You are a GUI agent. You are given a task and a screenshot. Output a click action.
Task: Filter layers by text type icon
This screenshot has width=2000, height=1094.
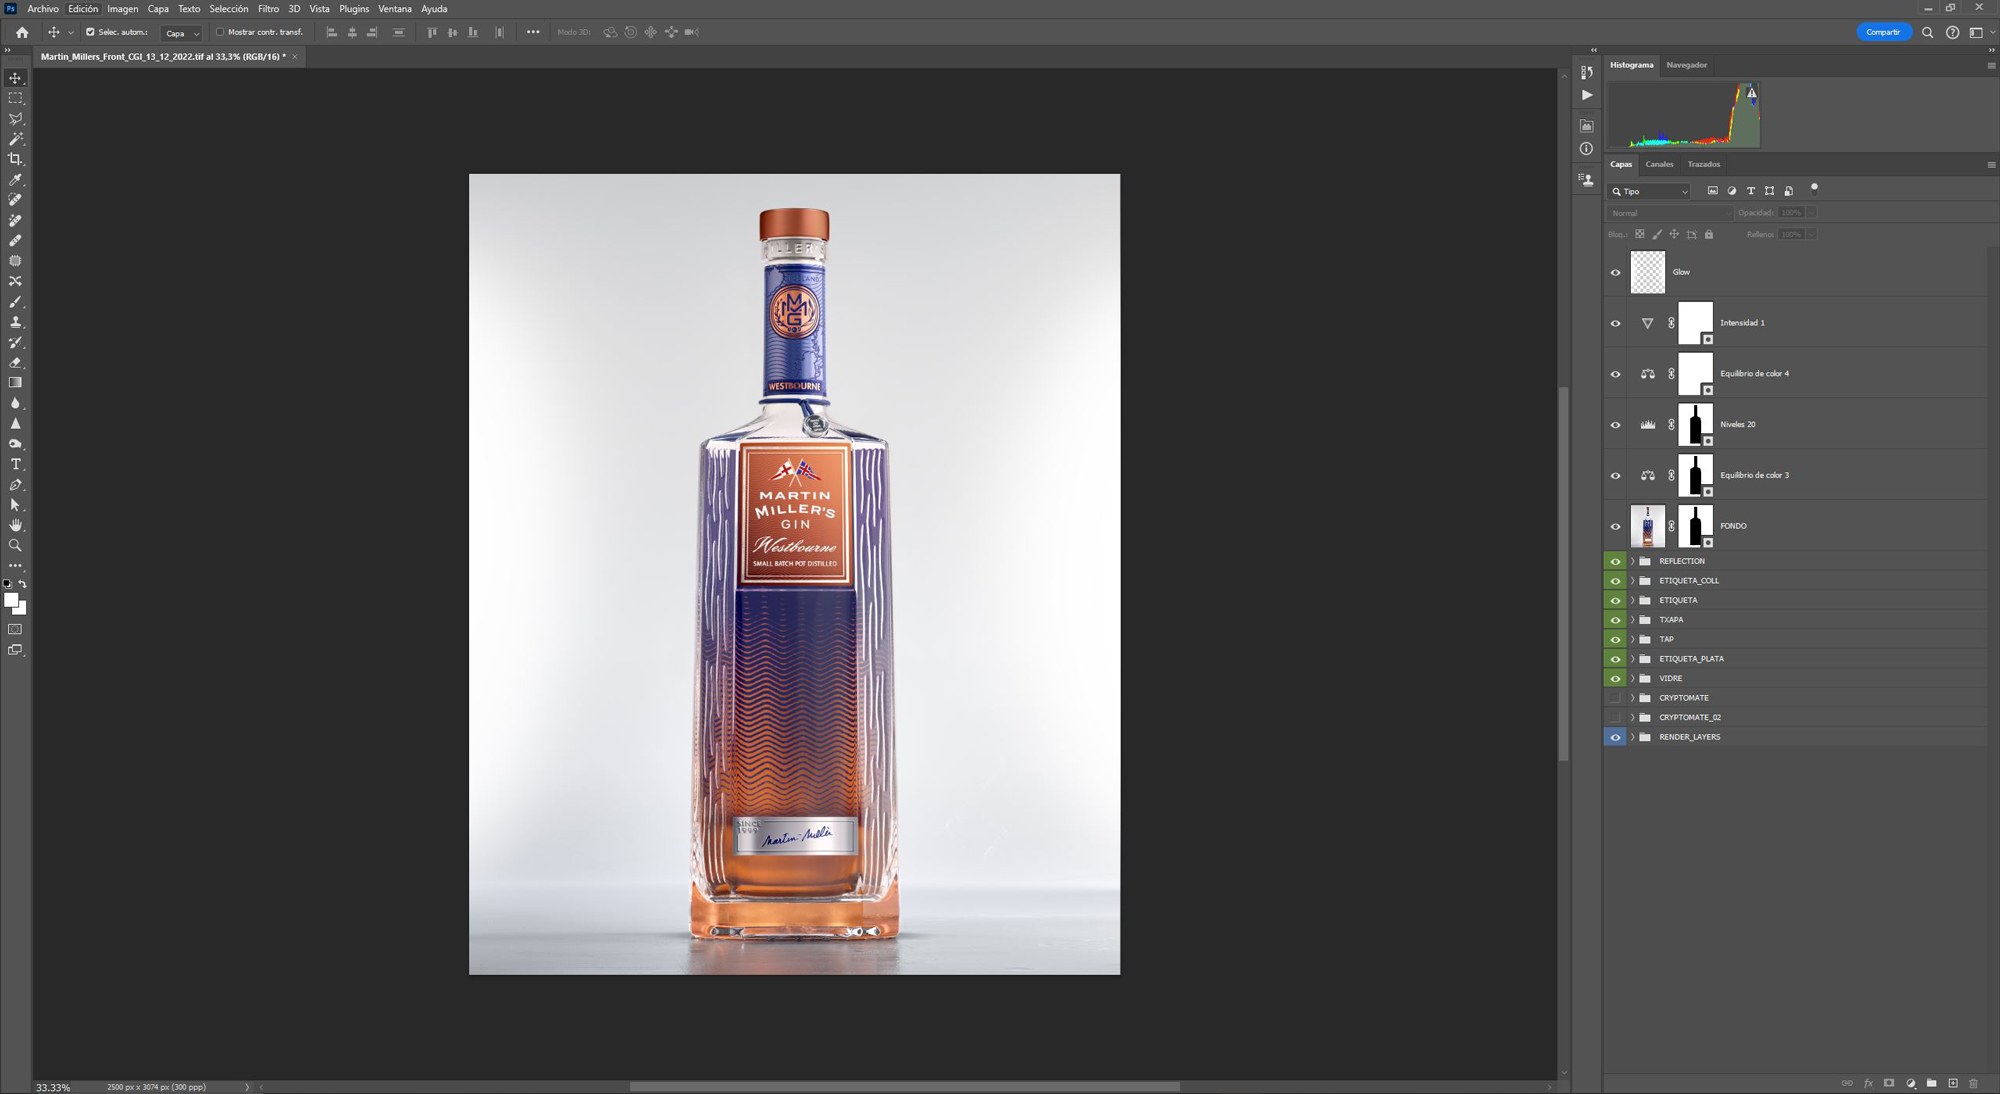pos(1750,191)
